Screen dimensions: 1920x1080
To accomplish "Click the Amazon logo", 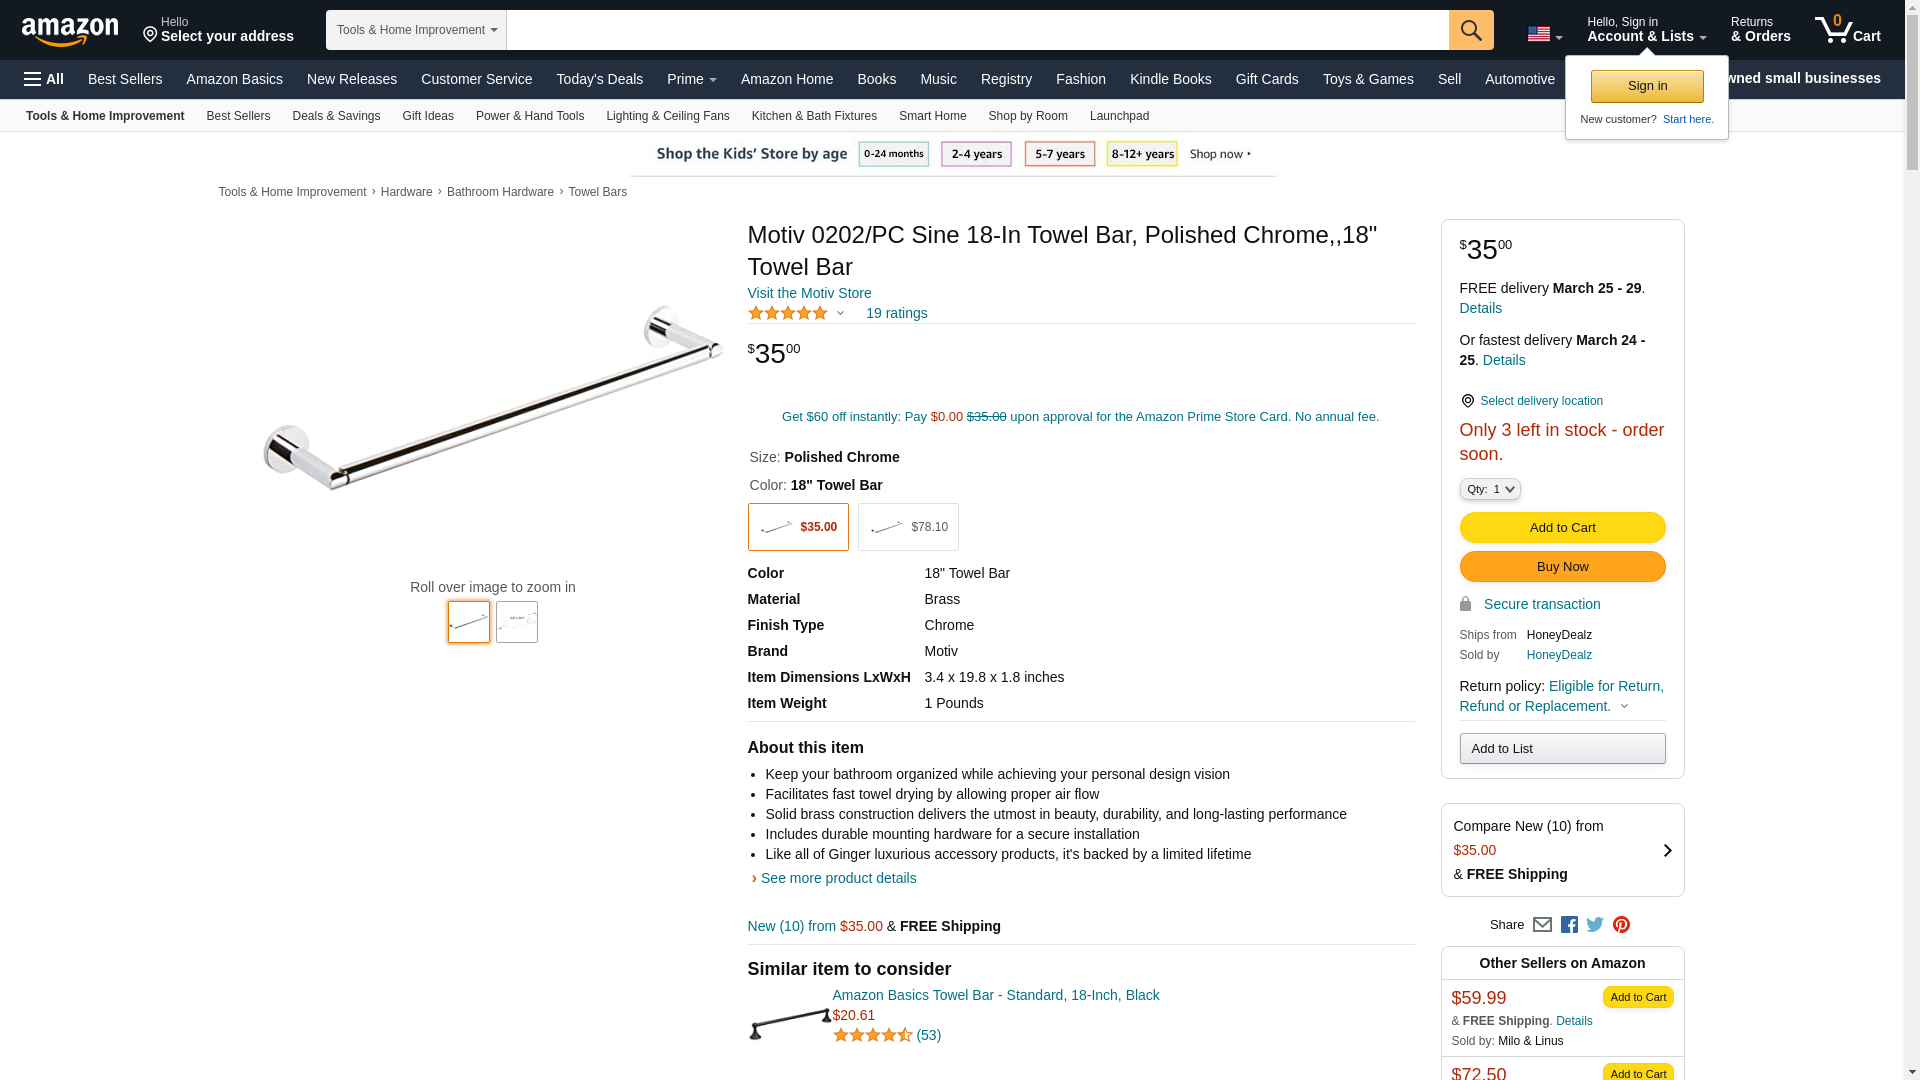I will [70, 31].
